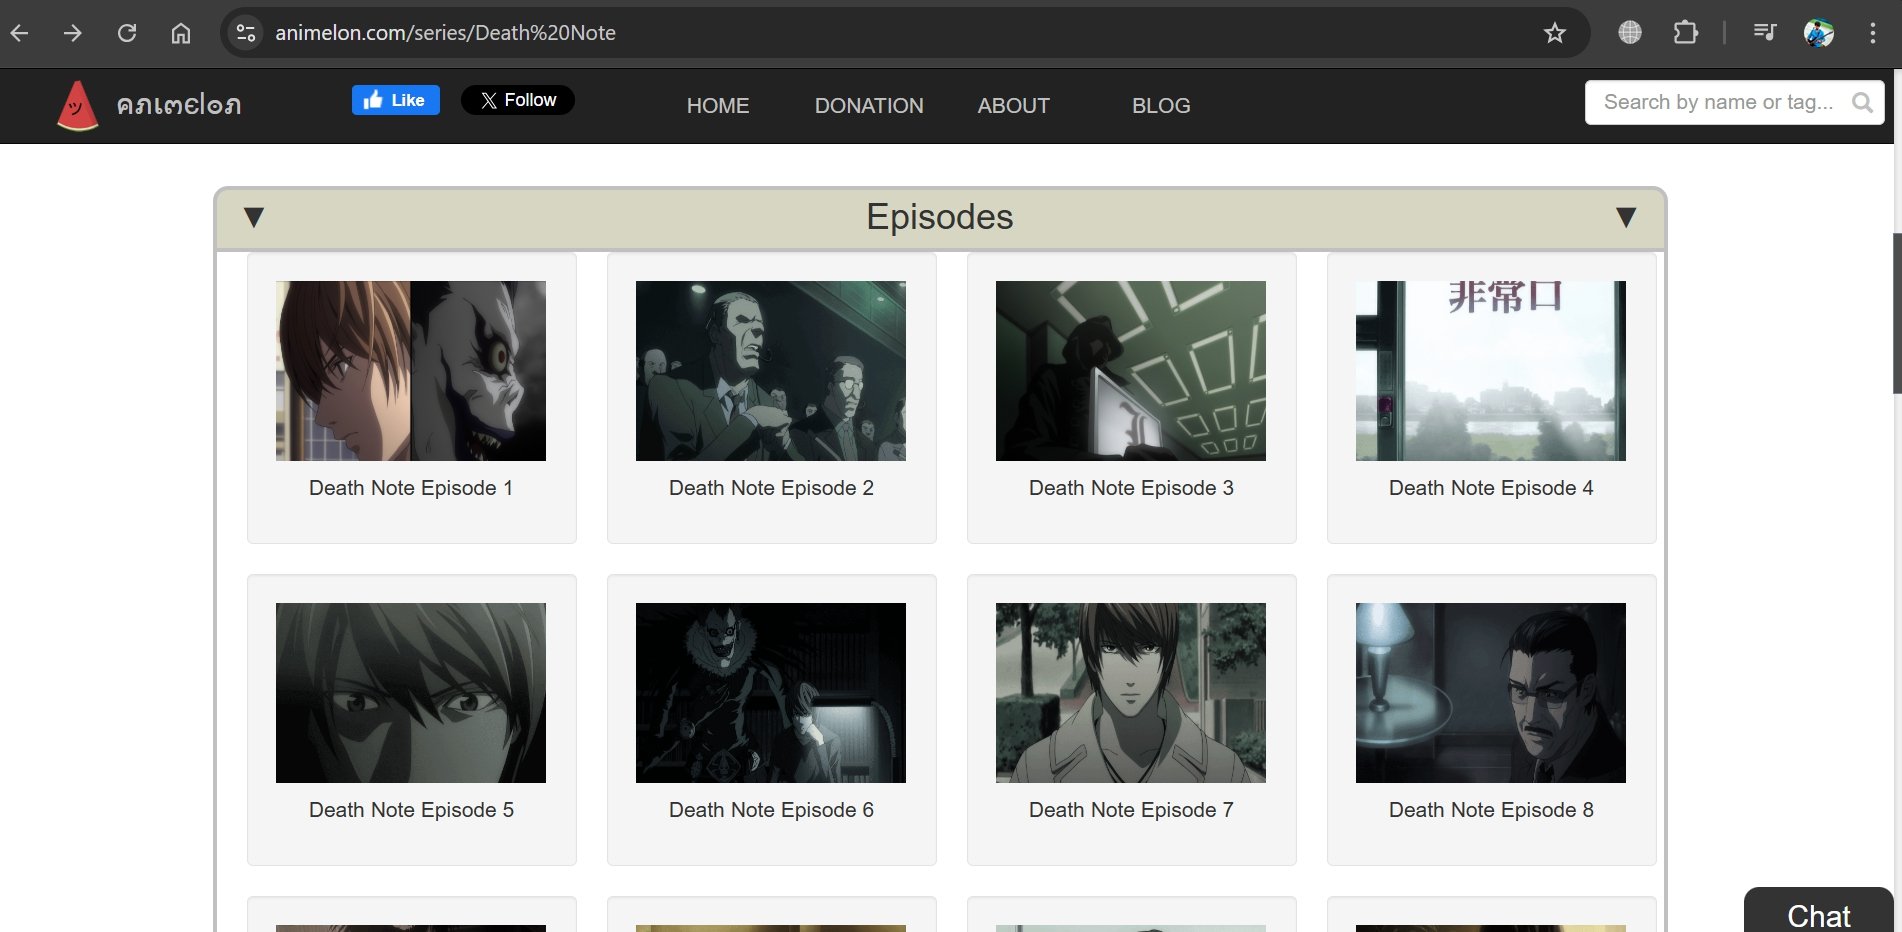Click the X Follow button
This screenshot has width=1902, height=932.
518,100
